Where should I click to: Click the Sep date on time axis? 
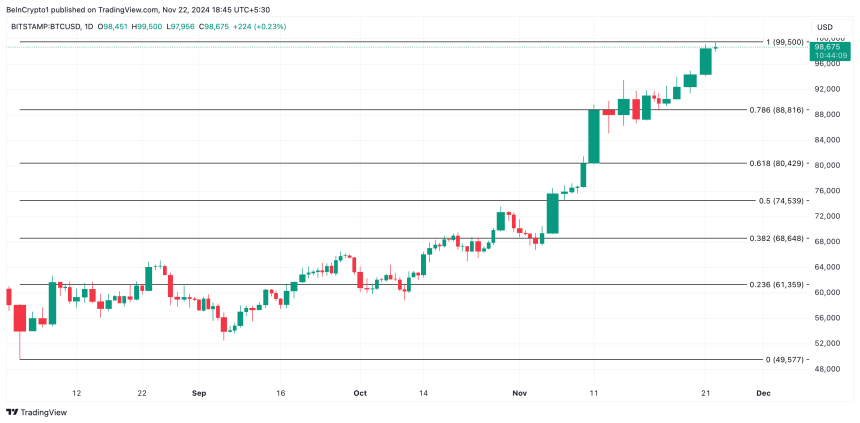pyautogui.click(x=198, y=393)
